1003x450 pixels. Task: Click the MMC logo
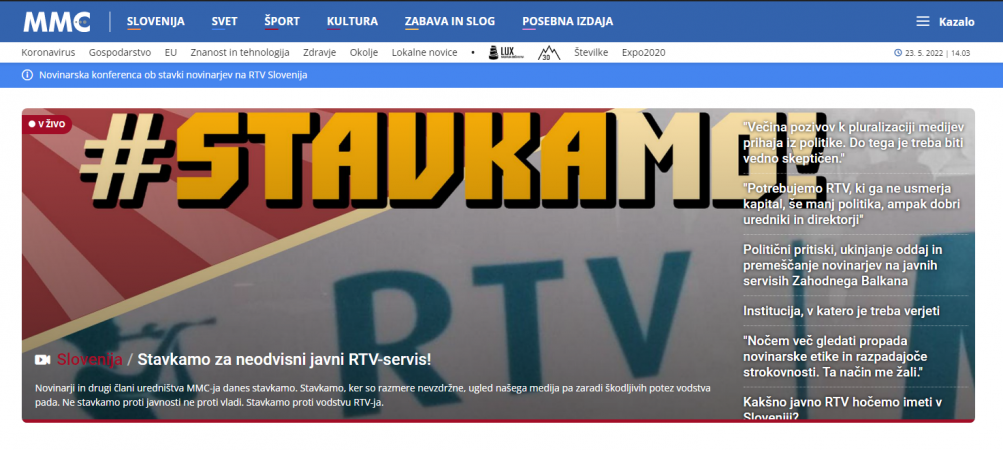[56, 22]
